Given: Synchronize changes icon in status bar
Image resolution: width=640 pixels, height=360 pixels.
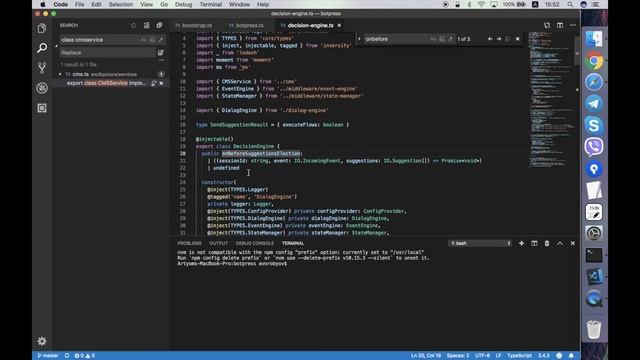Looking at the screenshot, I should 67,356.
